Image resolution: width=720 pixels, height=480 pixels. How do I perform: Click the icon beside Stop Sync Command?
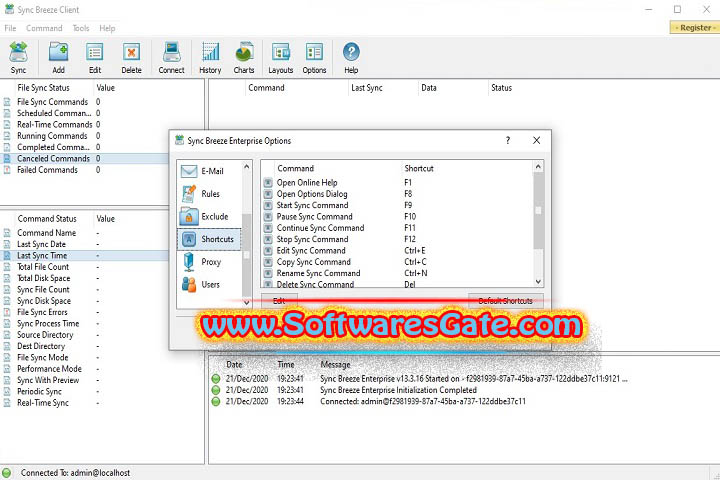pyautogui.click(x=268, y=239)
